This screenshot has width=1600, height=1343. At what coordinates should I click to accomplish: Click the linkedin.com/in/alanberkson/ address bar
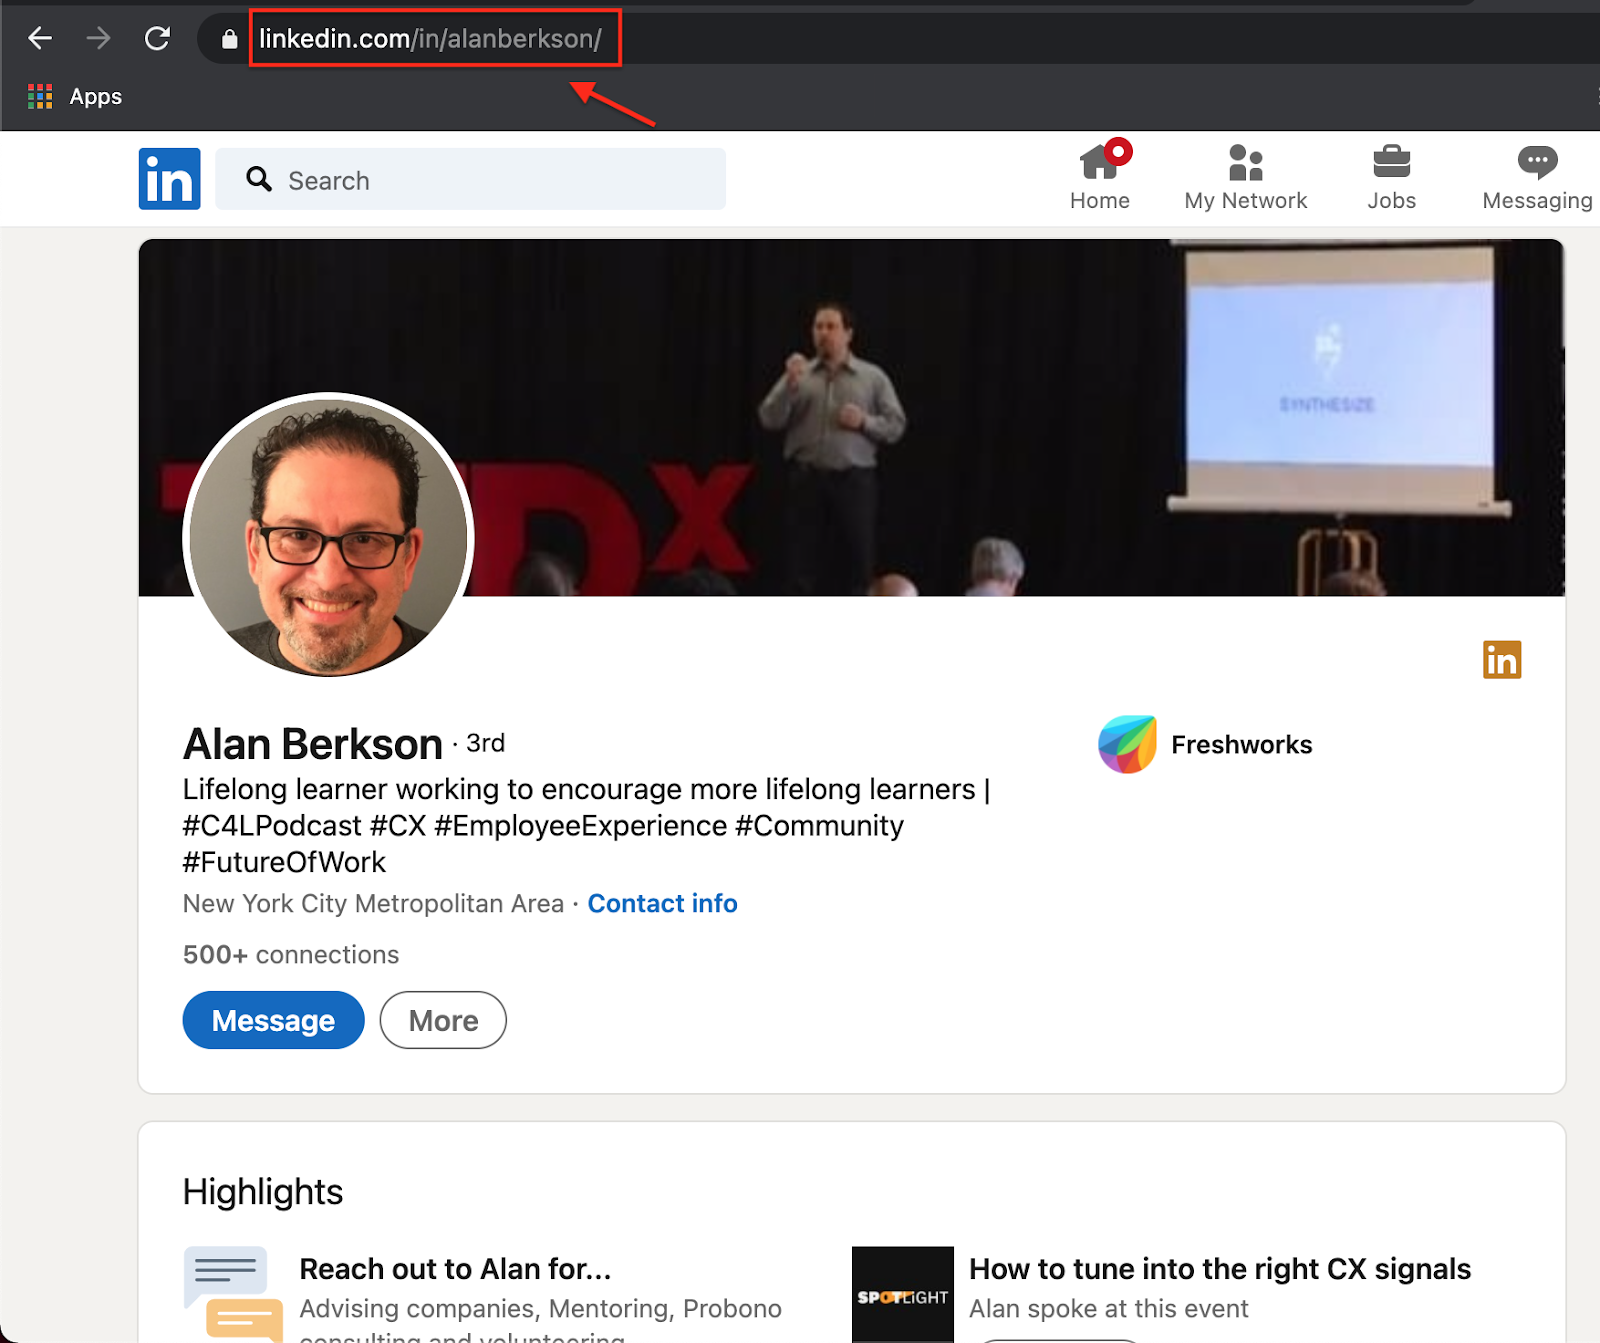pos(430,39)
